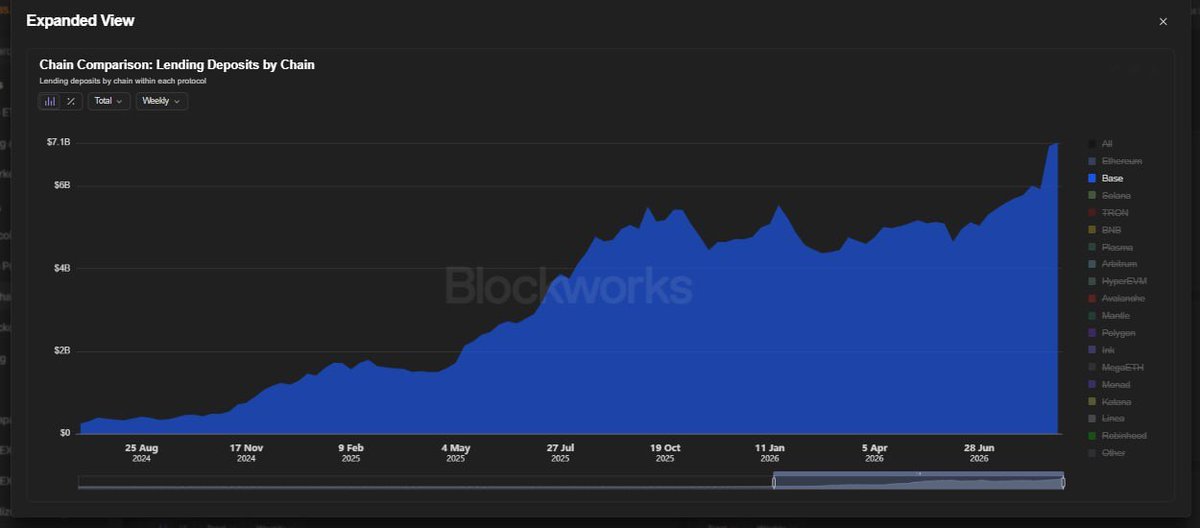Show Mantle series in legend

(x=1110, y=315)
